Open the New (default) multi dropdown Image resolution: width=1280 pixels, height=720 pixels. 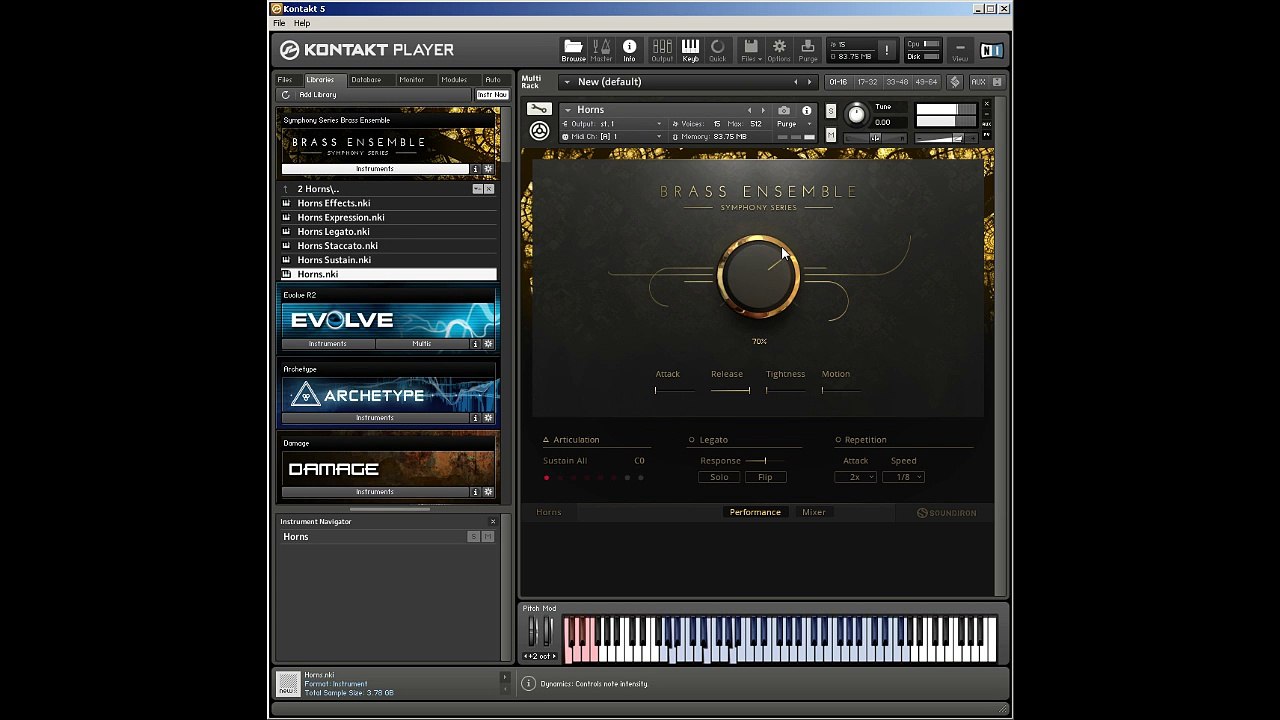pyautogui.click(x=567, y=82)
